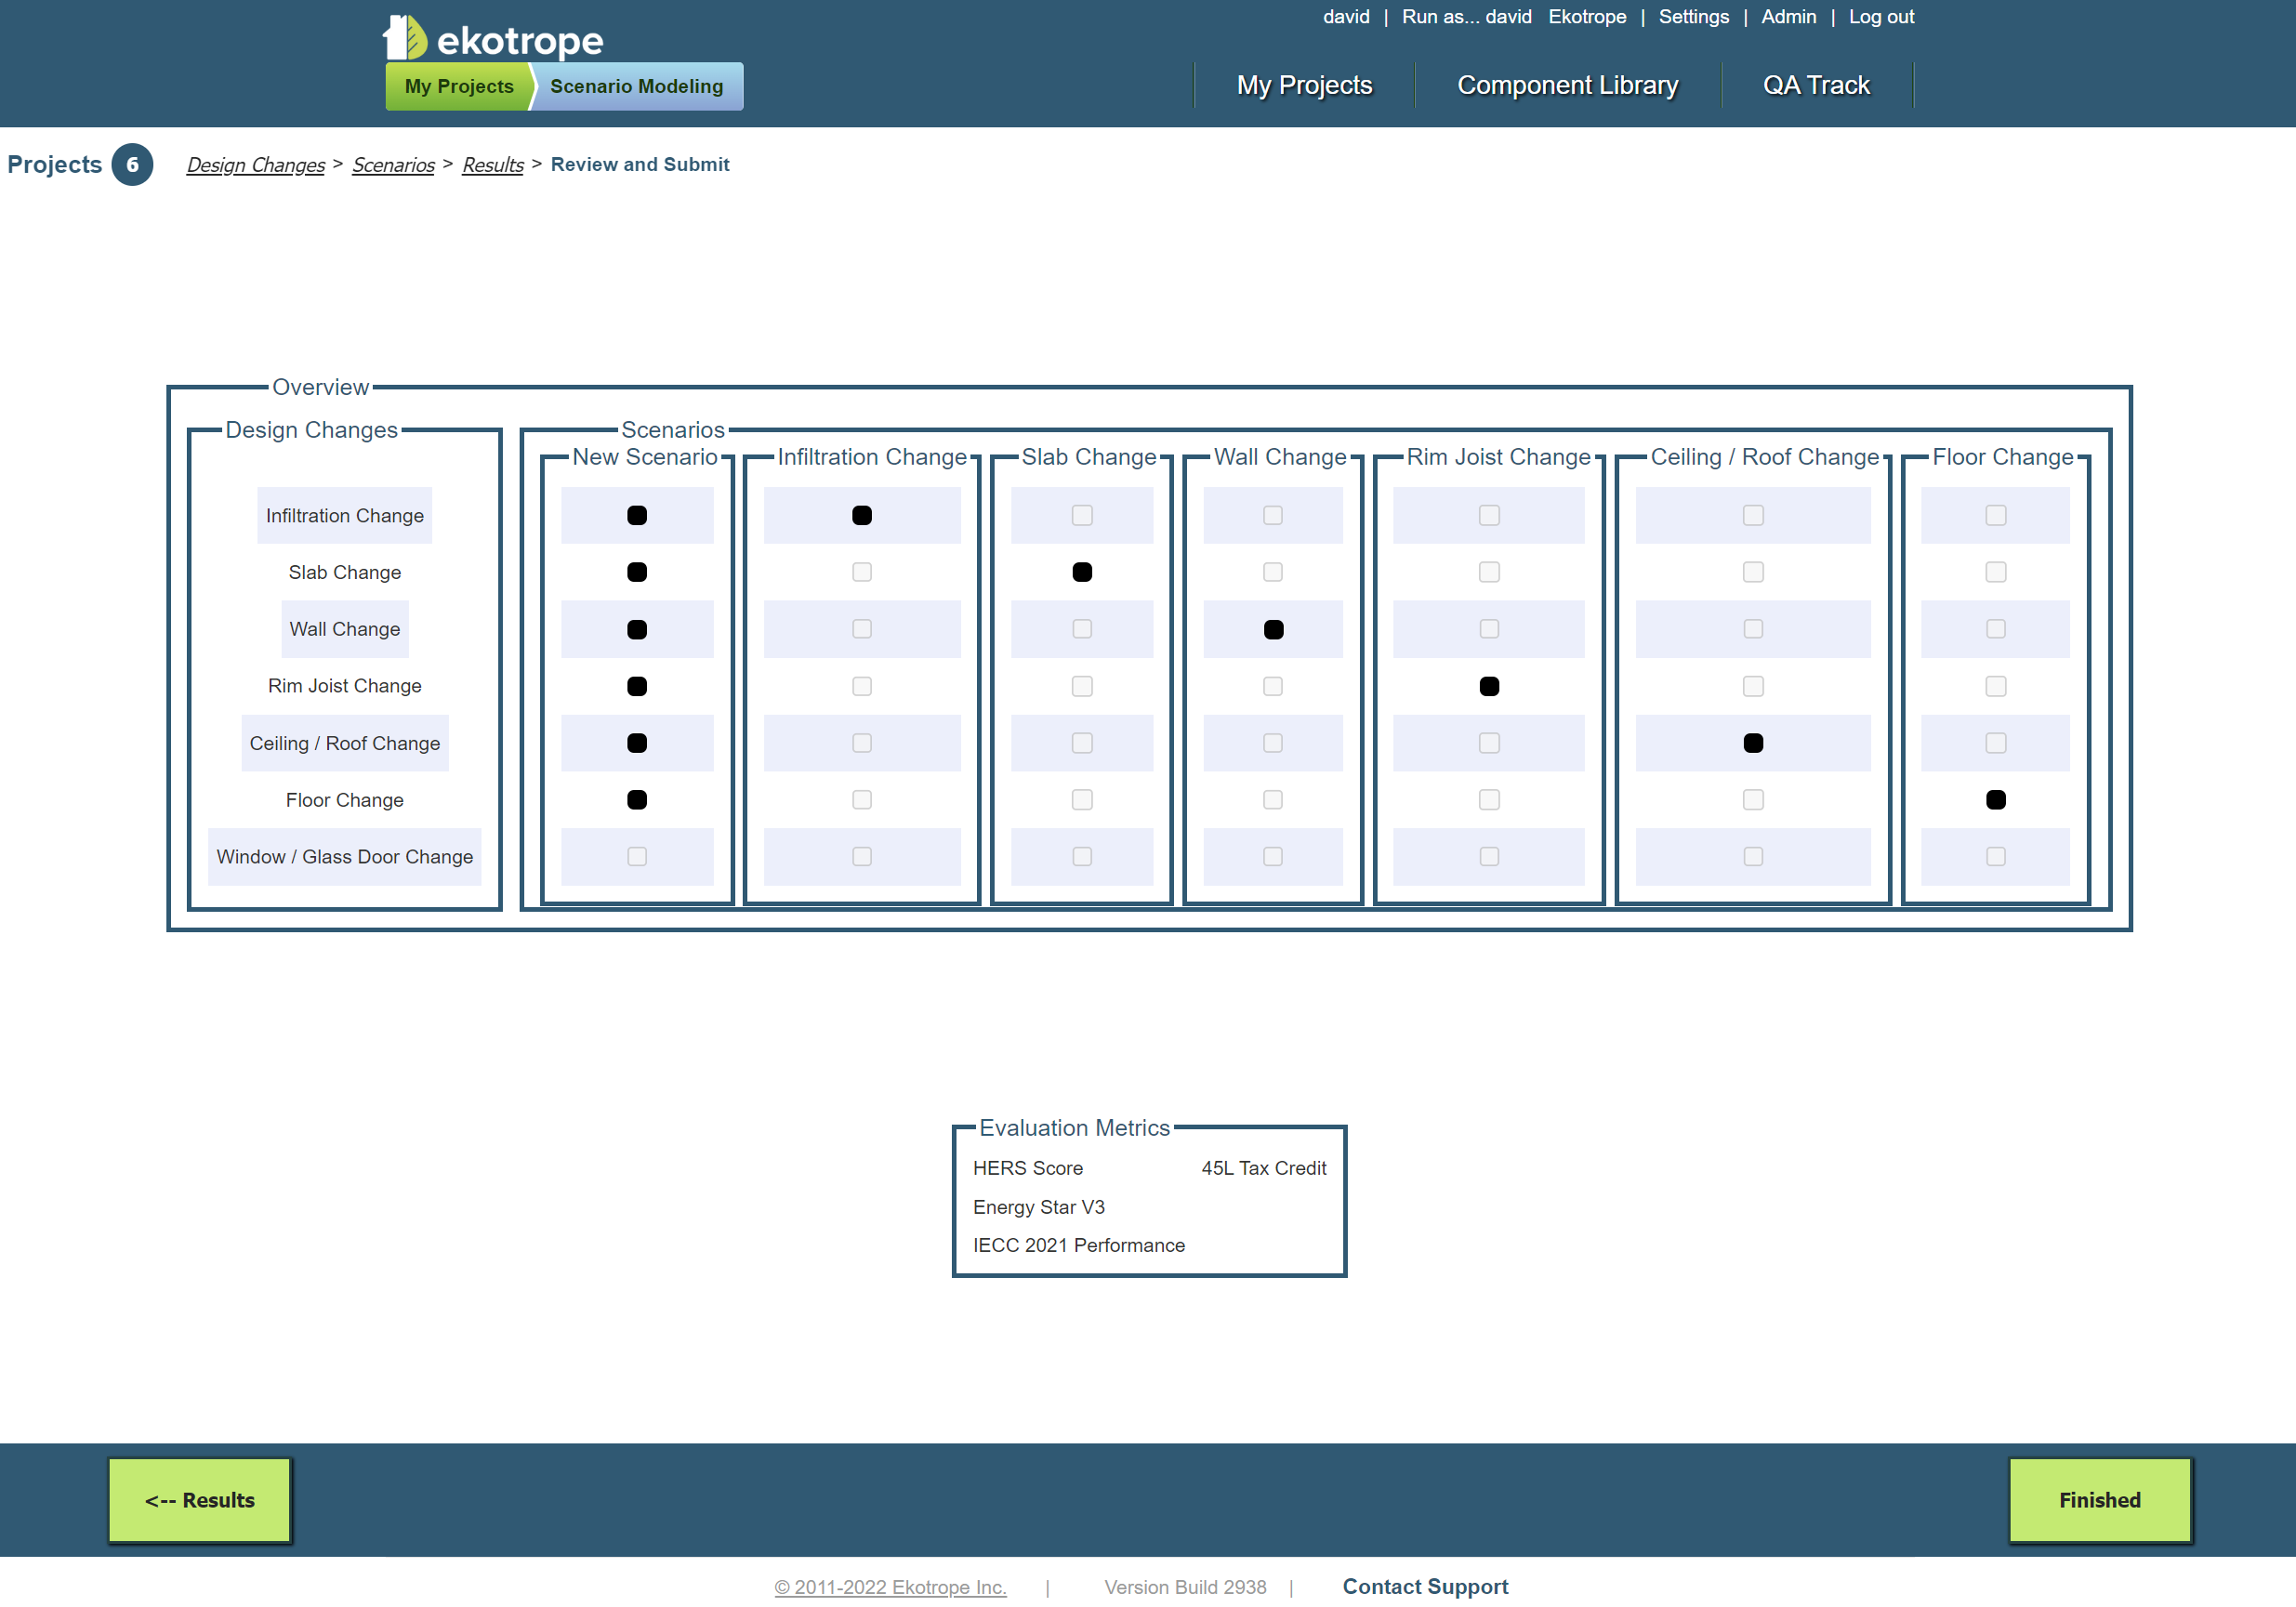Click the Contact Support link
Viewport: 2296px width, 1607px height.
(1425, 1586)
